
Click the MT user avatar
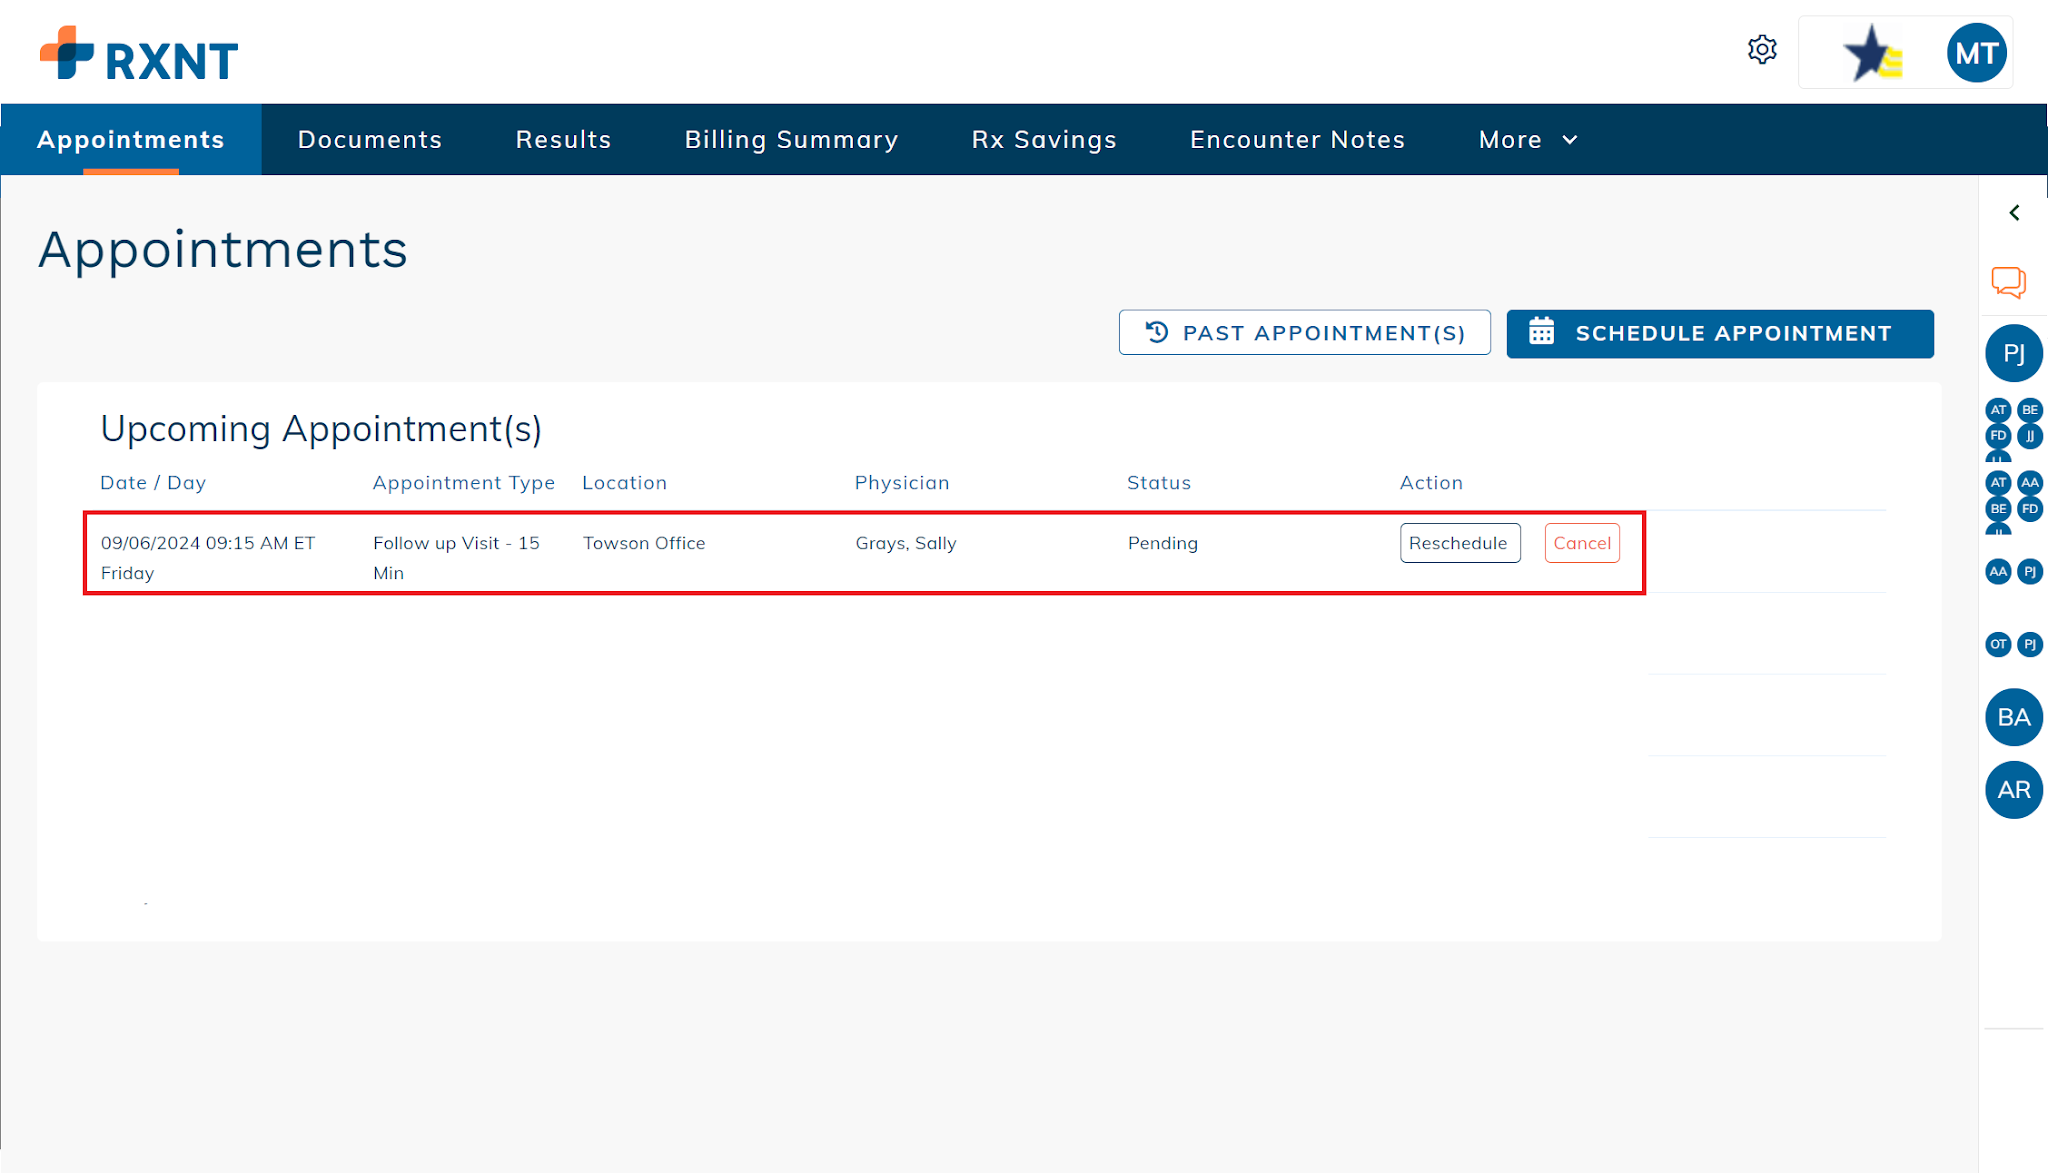point(1976,53)
